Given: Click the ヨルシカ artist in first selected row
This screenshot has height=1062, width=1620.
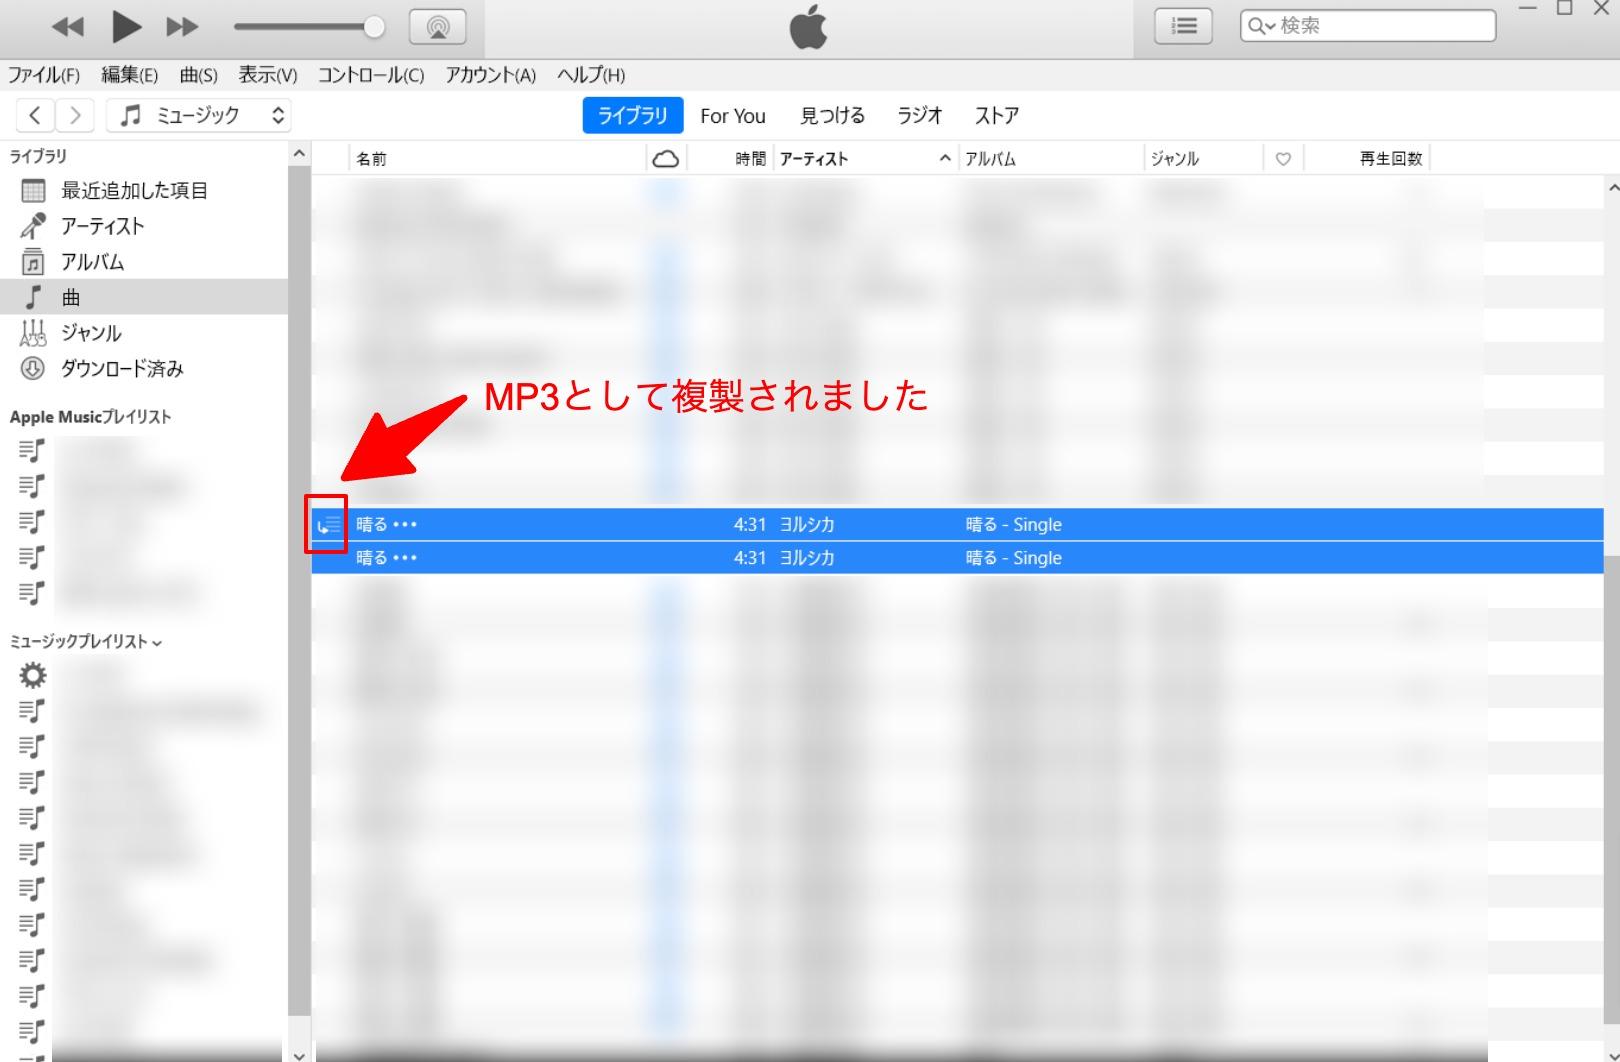Looking at the screenshot, I should point(807,524).
